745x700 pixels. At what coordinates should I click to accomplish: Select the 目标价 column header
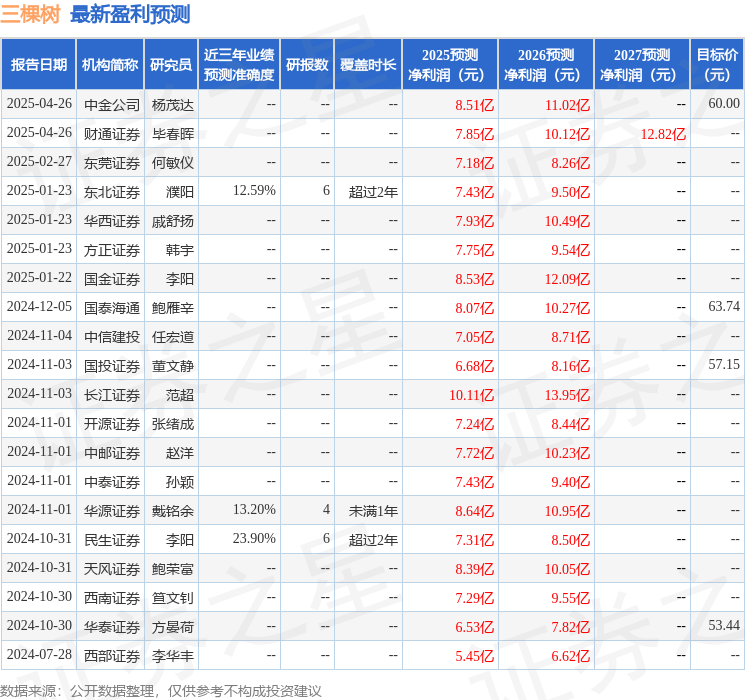click(716, 65)
